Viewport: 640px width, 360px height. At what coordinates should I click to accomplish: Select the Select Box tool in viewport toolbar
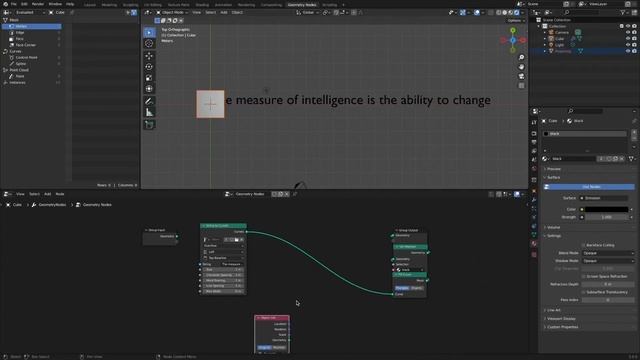click(149, 33)
